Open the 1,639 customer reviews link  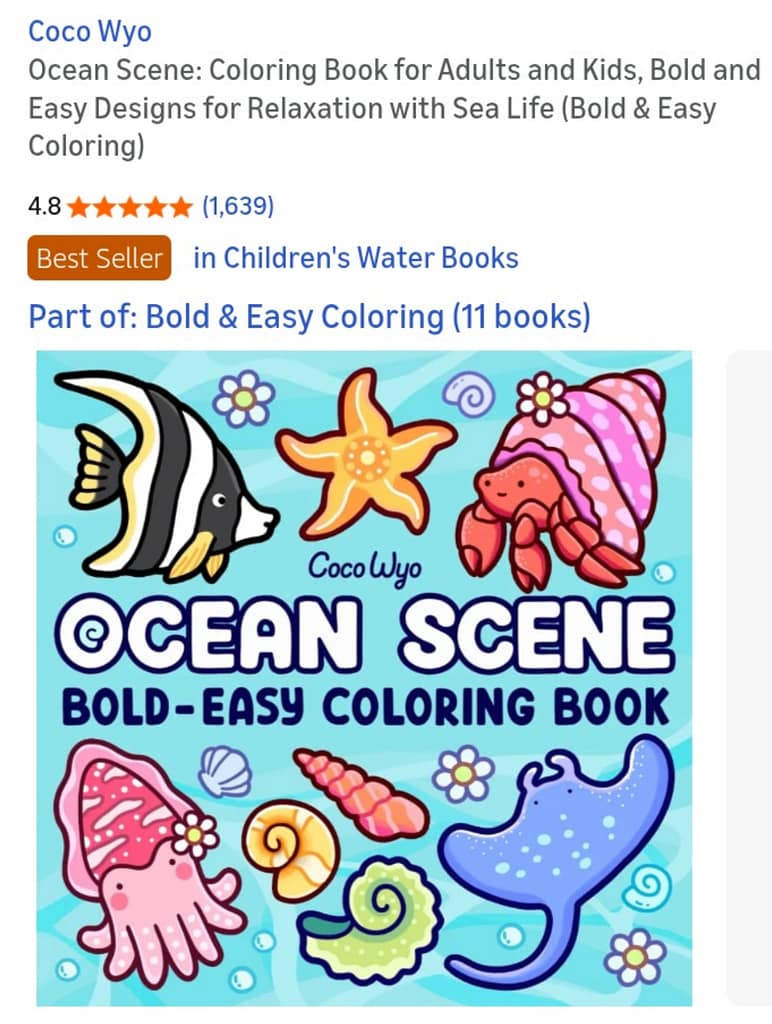pos(238,207)
